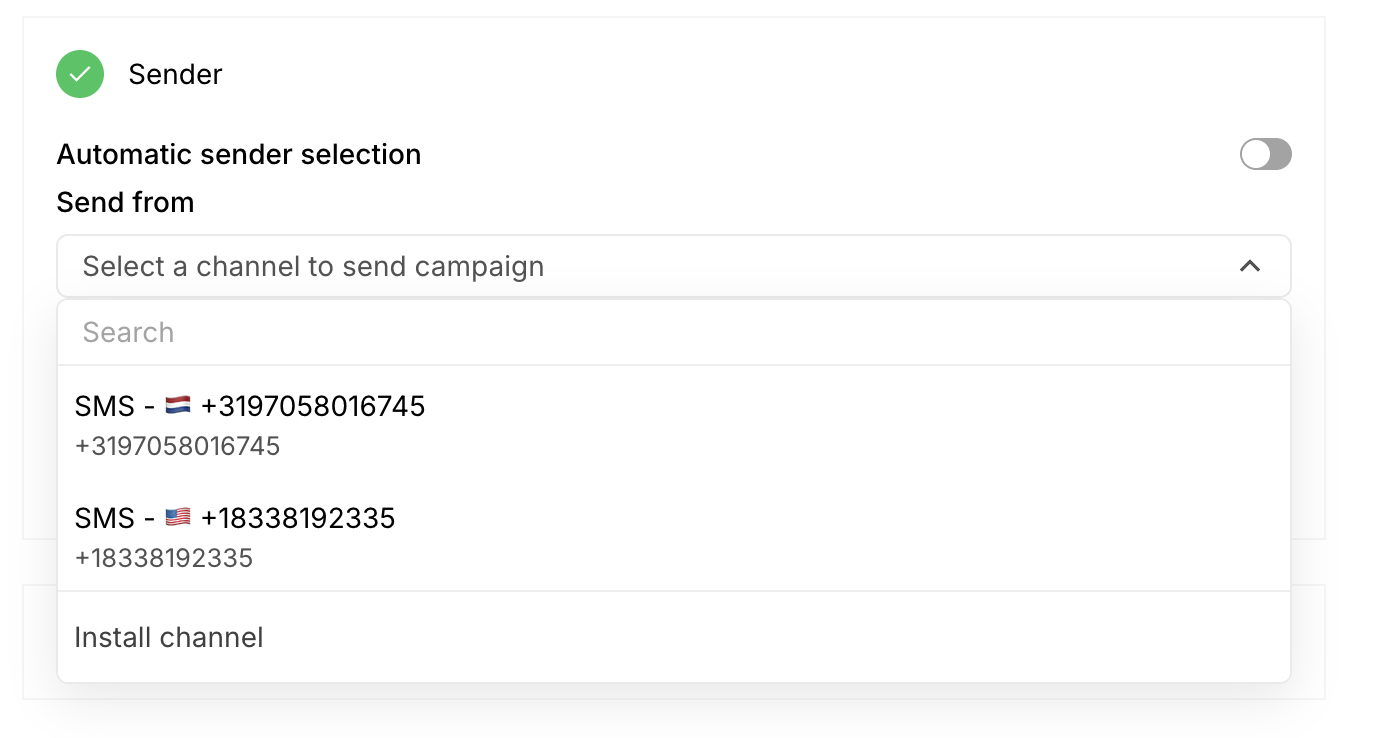Screen dimensions: 1384x738
Task: Click the Send from label
Action: pyautogui.click(x=125, y=202)
